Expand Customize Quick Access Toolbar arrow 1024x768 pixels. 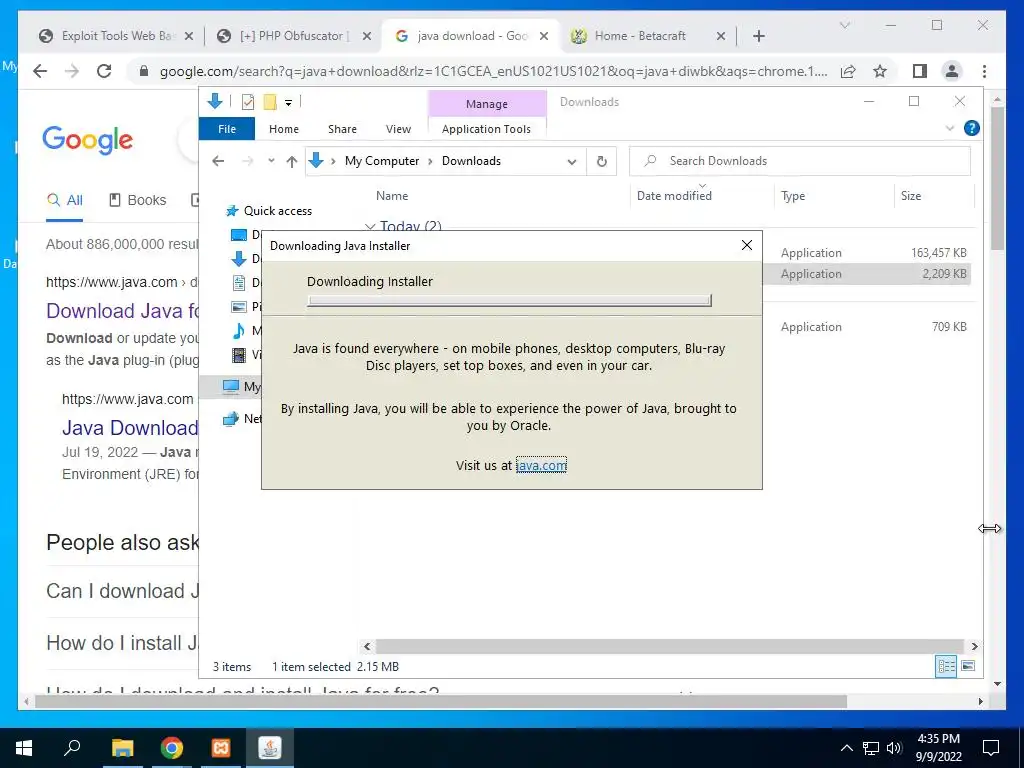(x=288, y=102)
